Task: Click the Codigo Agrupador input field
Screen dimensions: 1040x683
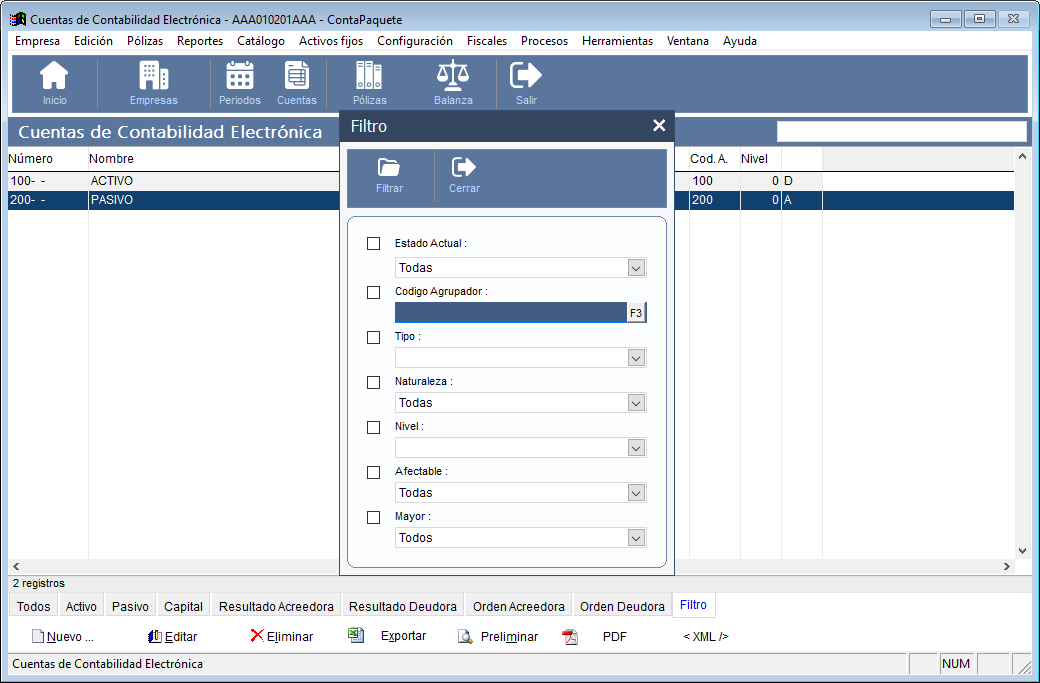Action: tap(511, 313)
